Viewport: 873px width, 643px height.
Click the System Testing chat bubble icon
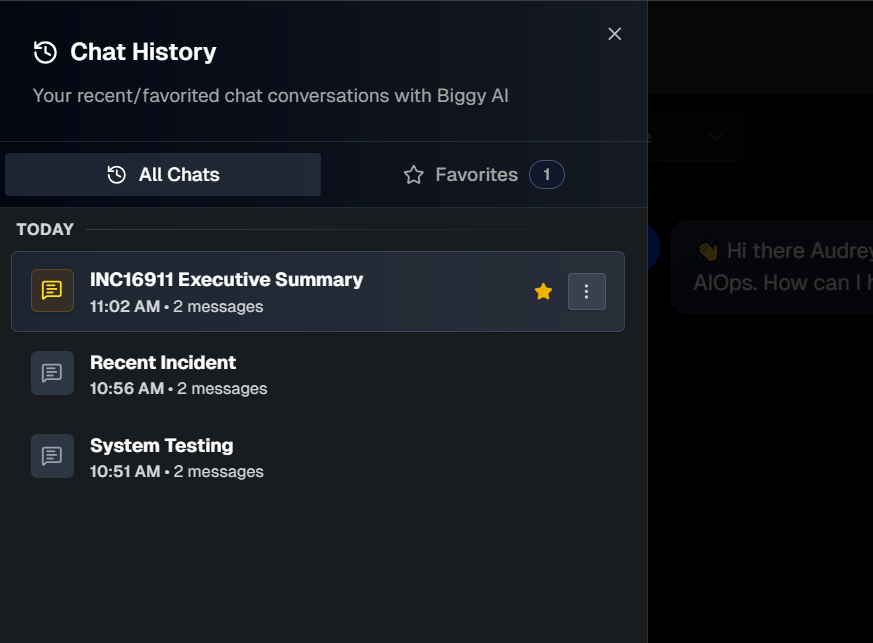[x=52, y=456]
